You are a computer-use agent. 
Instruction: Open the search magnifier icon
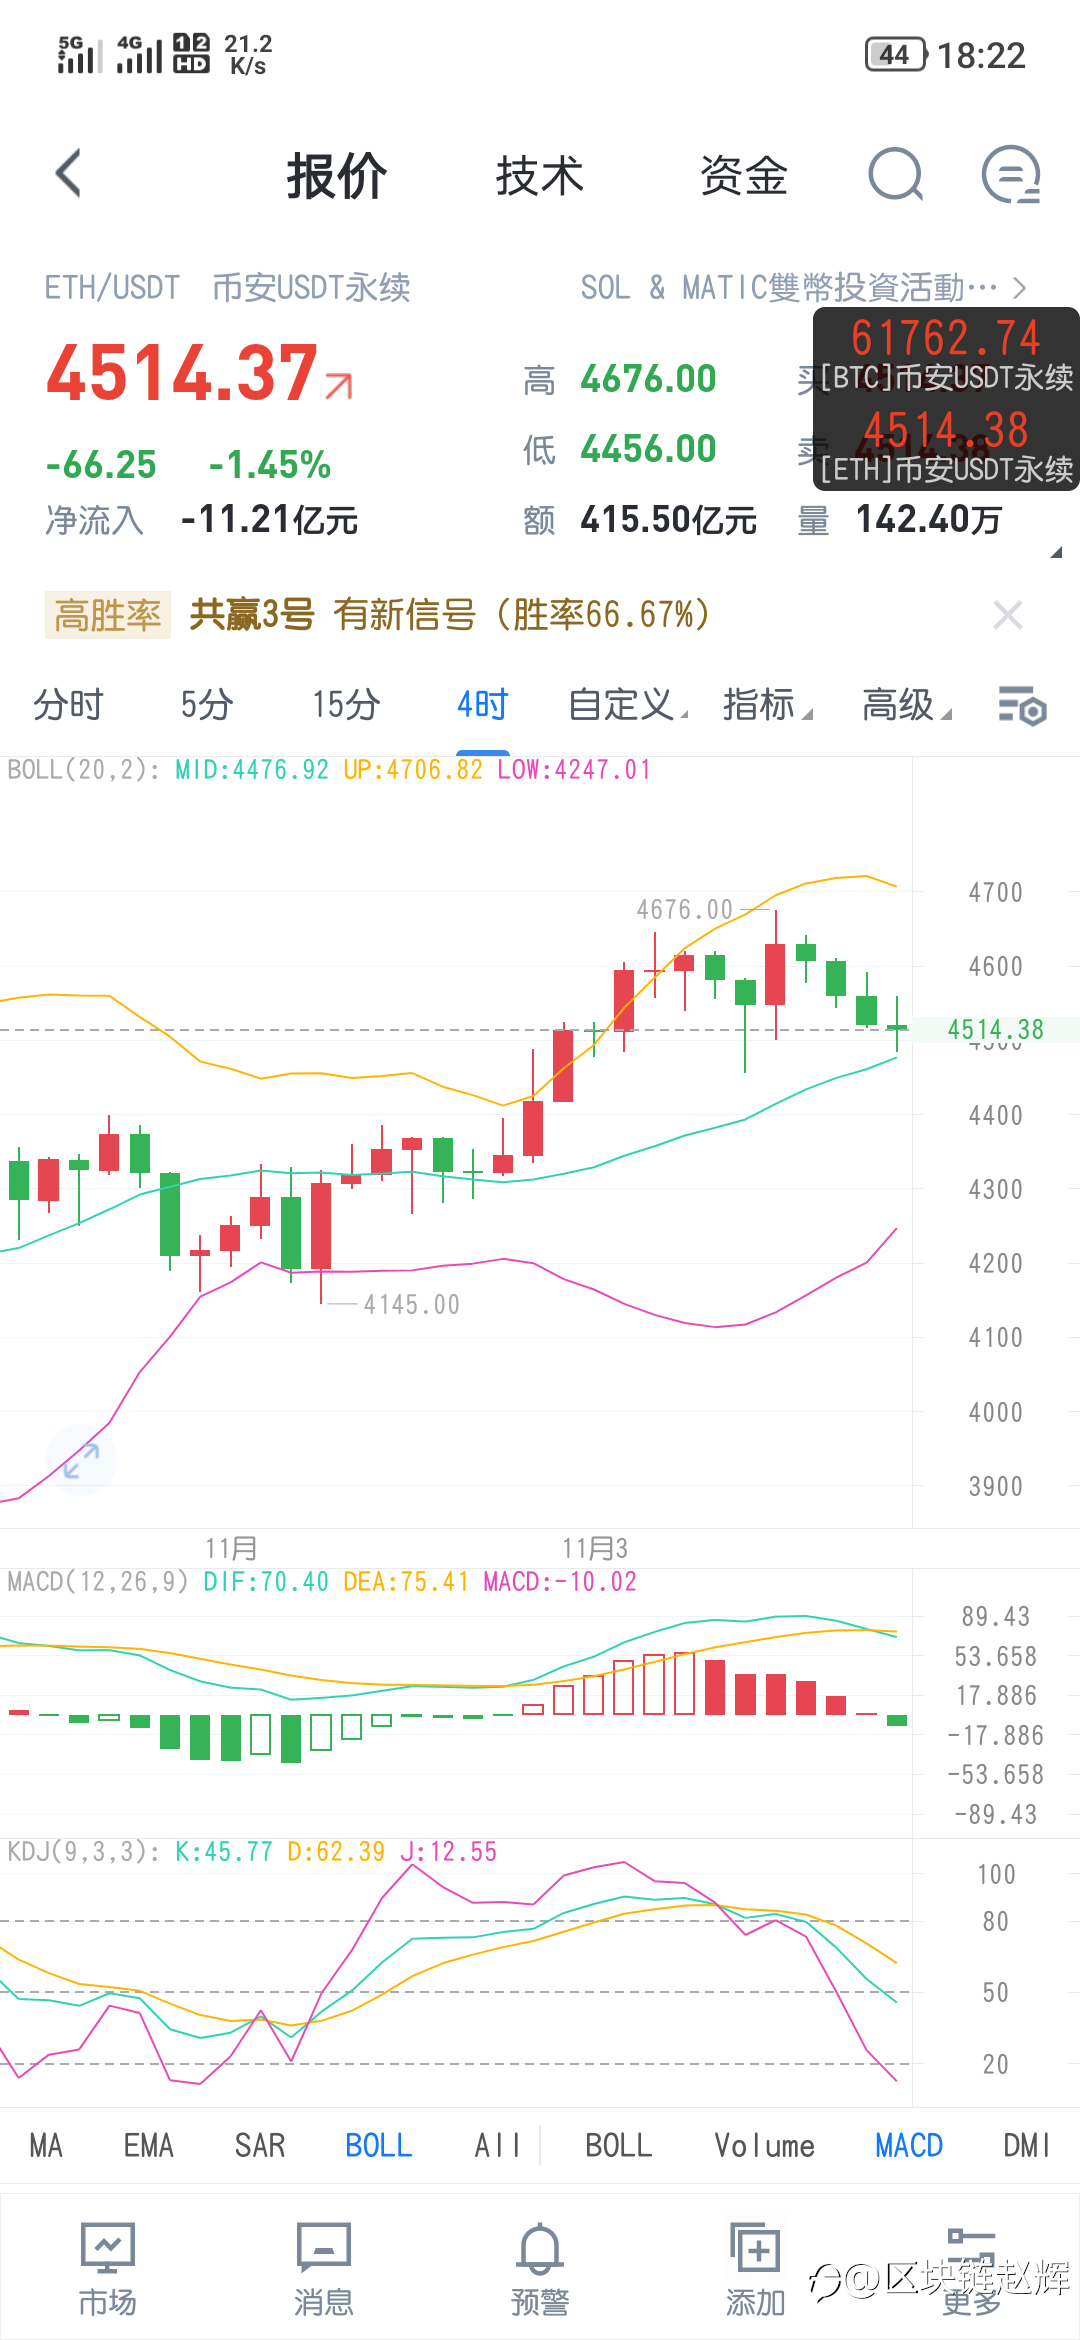coord(896,175)
